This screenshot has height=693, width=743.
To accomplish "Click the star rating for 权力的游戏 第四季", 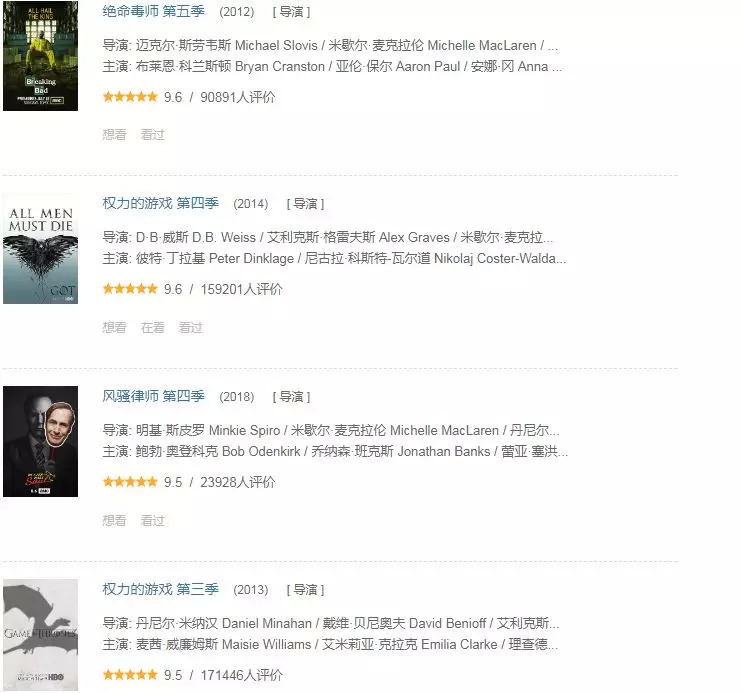I will pyautogui.click(x=130, y=289).
